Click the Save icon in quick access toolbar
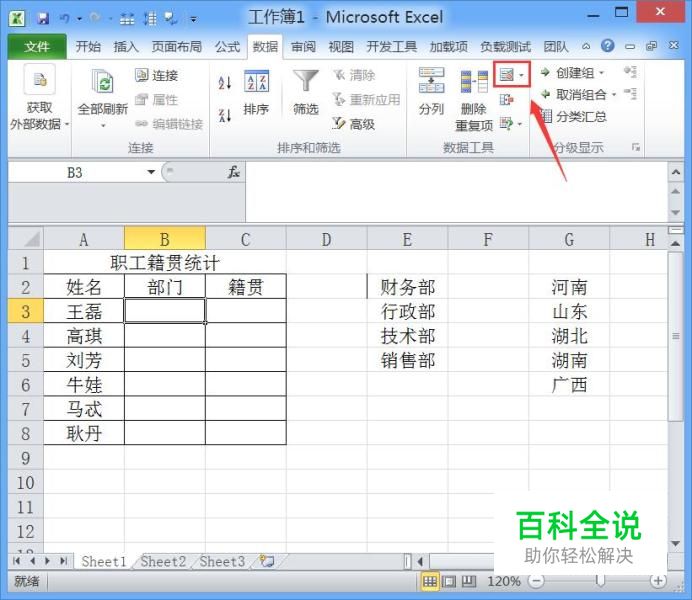692x600 pixels. pos(43,18)
